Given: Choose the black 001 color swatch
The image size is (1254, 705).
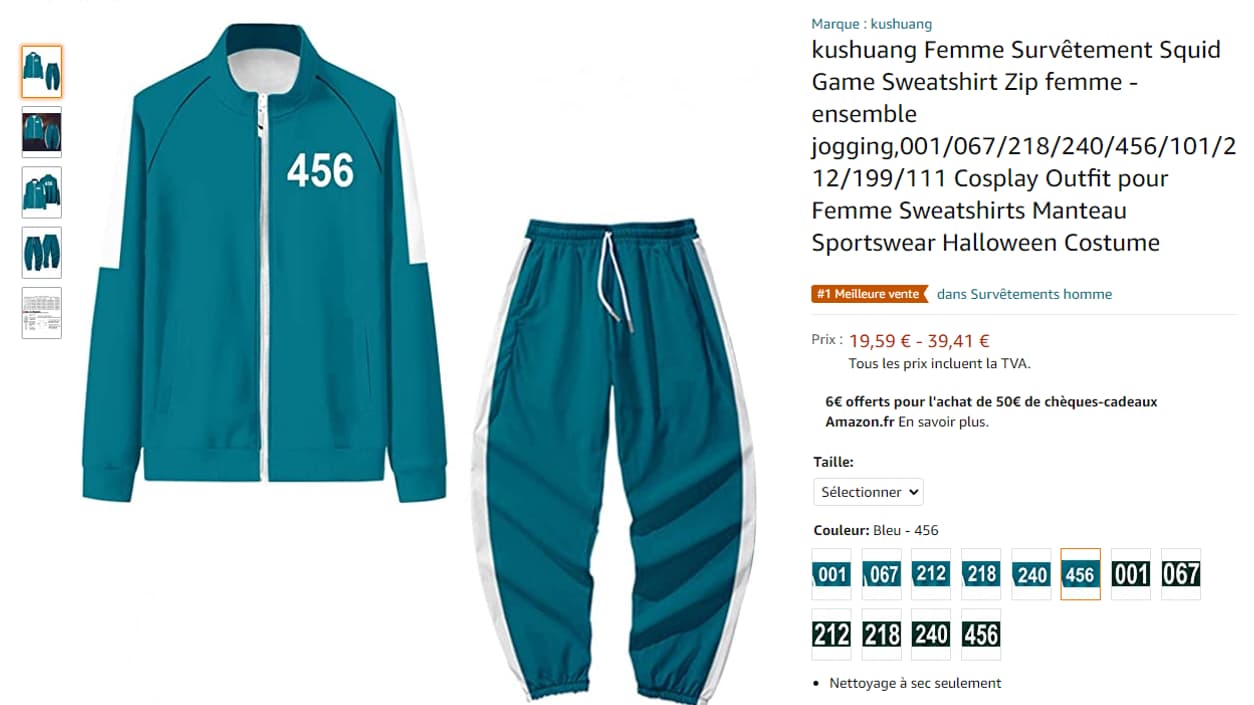Looking at the screenshot, I should [1131, 574].
